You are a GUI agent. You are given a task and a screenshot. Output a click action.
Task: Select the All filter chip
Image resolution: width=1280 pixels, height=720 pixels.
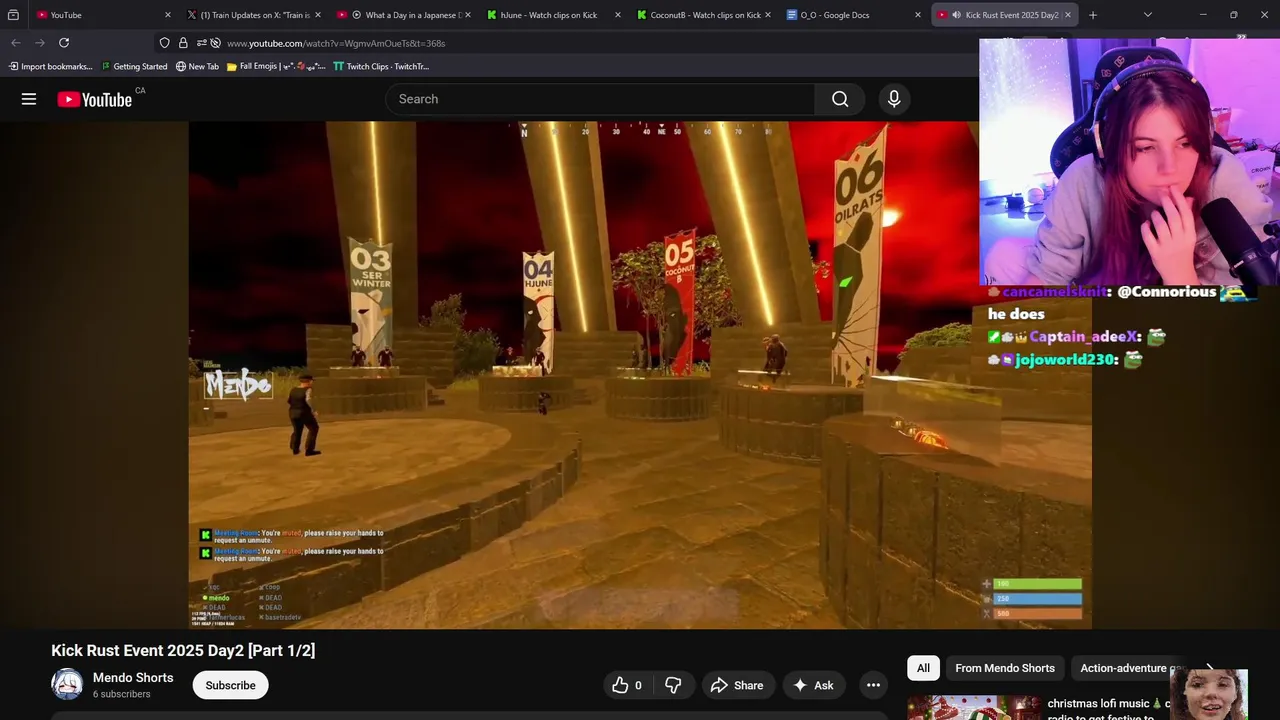(x=923, y=668)
